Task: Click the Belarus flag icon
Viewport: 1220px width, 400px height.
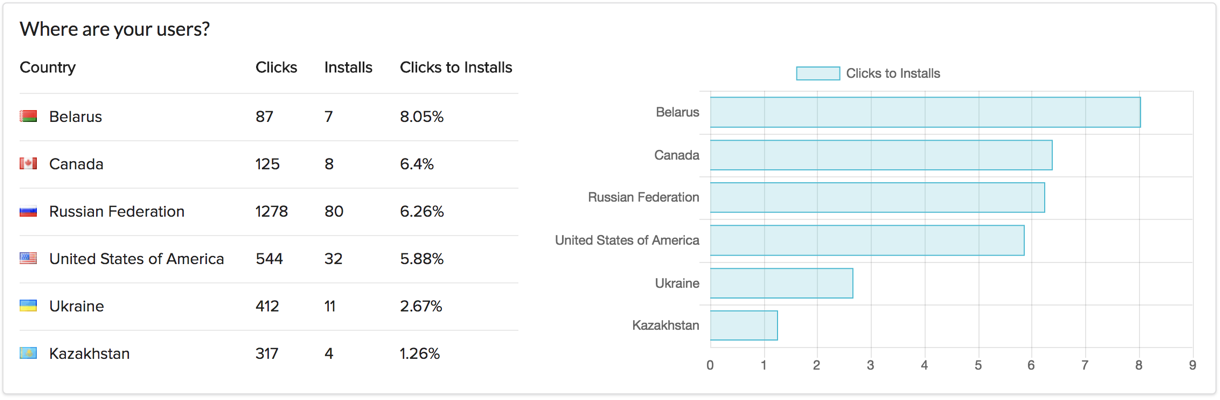Action: [28, 116]
